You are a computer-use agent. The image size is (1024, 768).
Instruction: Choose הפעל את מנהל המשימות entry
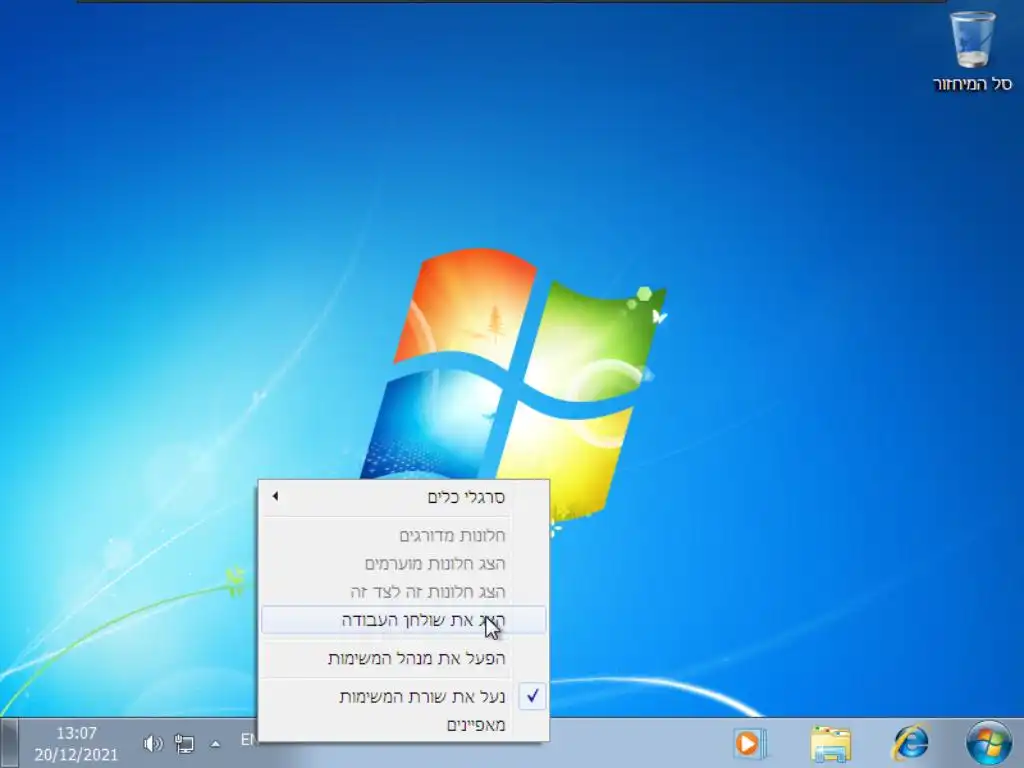(x=404, y=658)
